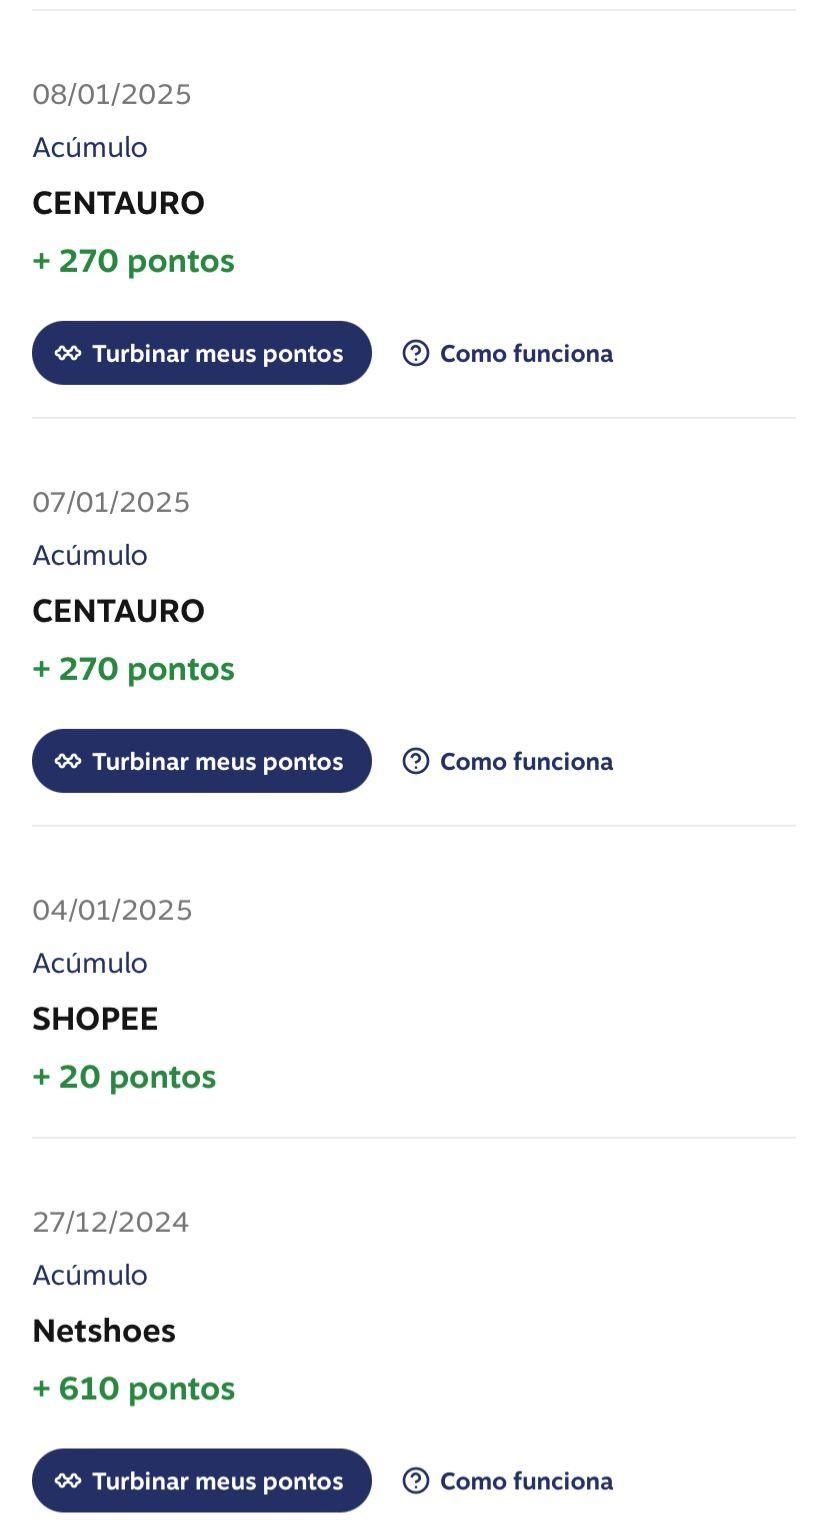The width and height of the screenshot is (828, 1540).
Task: Click the "+ 610 pontos" amount
Action: [134, 1389]
